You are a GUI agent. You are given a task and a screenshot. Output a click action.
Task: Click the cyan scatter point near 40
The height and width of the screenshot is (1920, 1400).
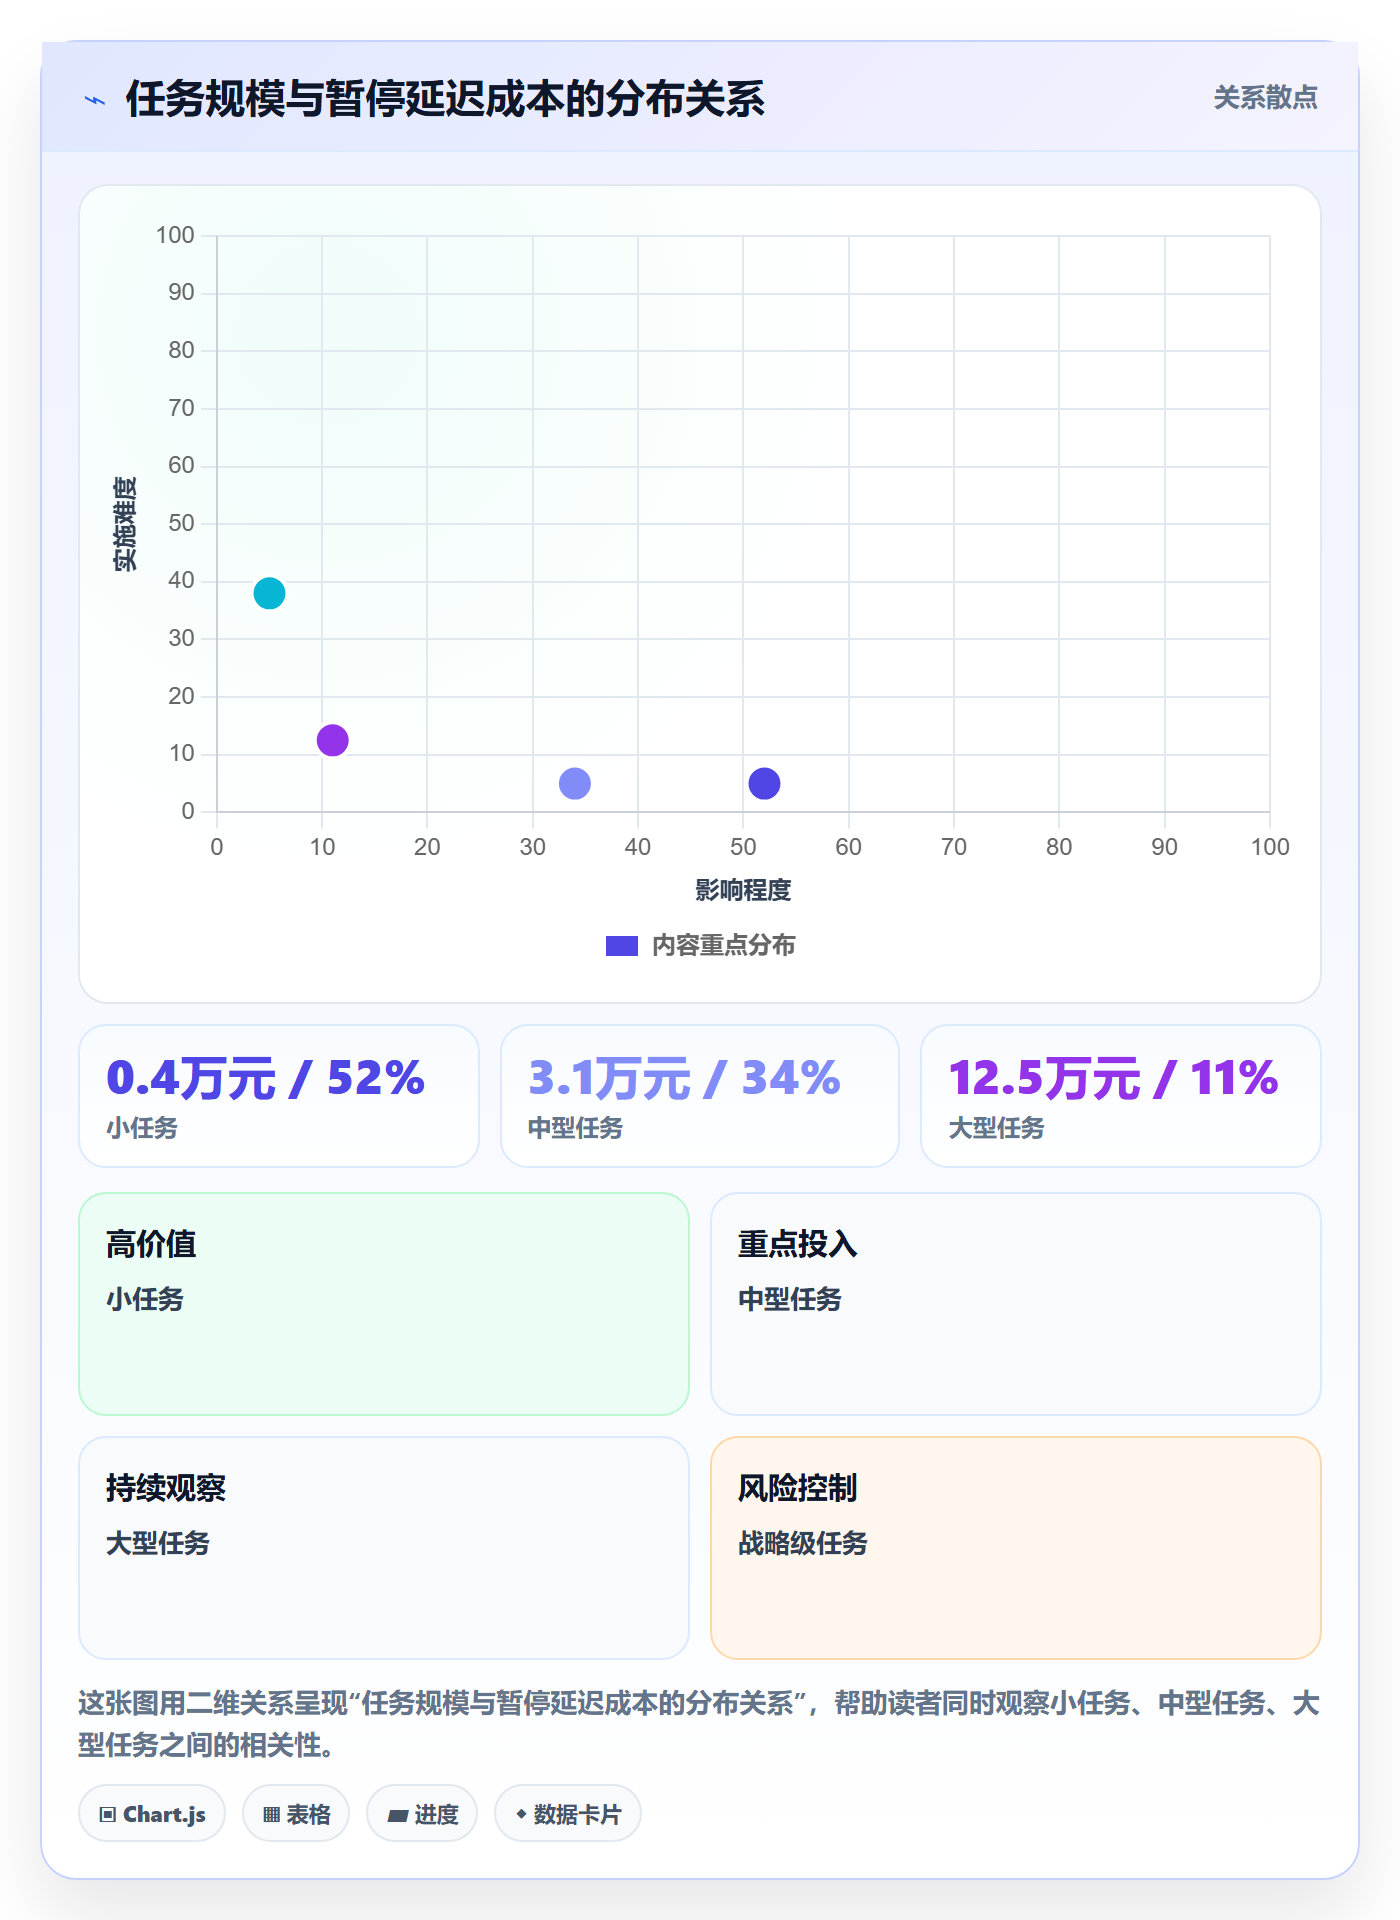pyautogui.click(x=269, y=593)
